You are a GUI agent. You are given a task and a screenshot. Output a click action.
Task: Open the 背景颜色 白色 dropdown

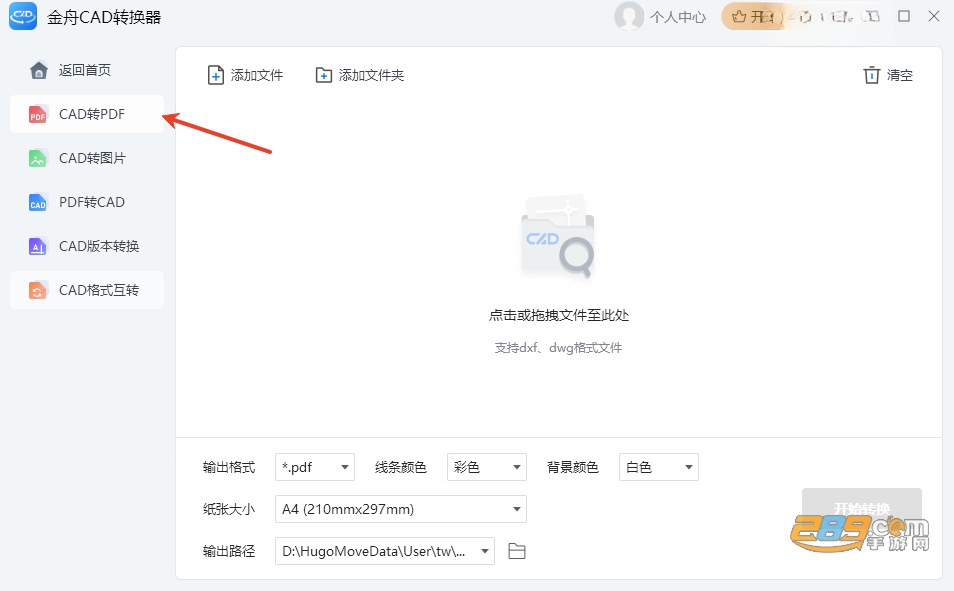659,467
